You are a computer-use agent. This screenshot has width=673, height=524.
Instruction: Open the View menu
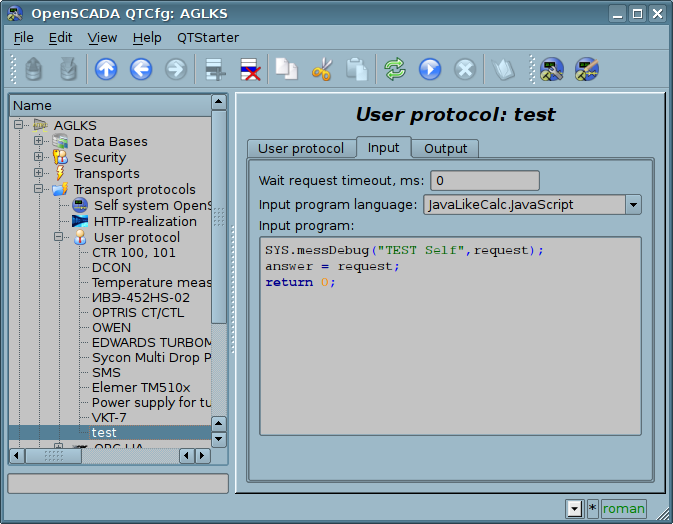coord(102,38)
